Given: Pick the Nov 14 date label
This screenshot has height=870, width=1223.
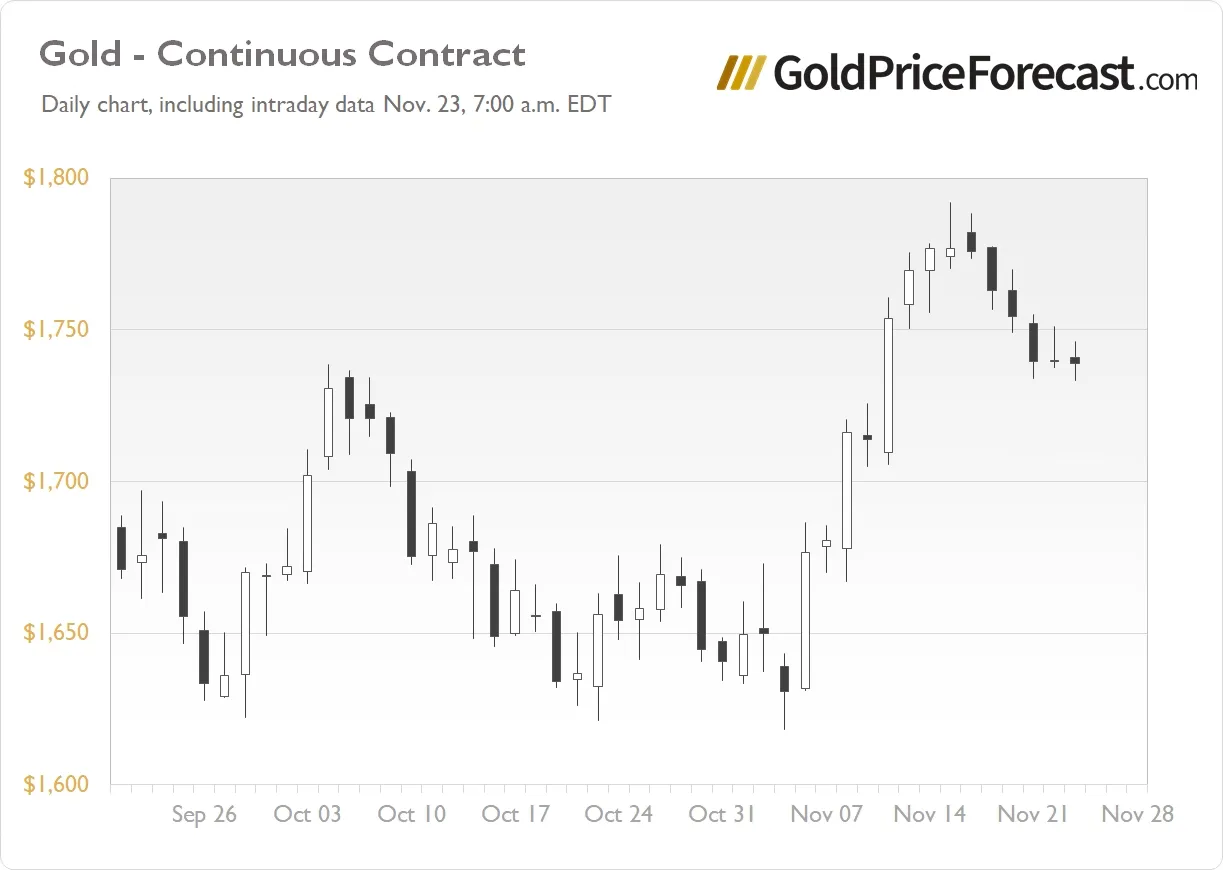Looking at the screenshot, I should click(x=930, y=814).
